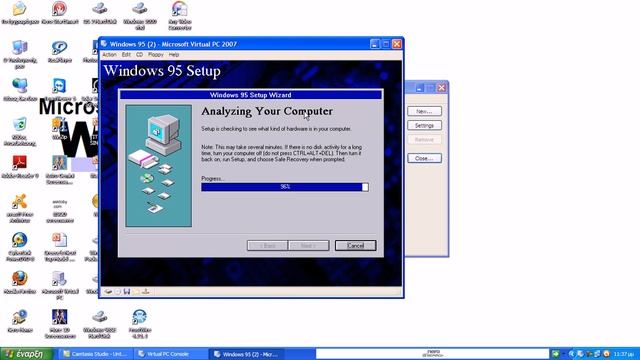Select the Recycle Bin desktop icon
This screenshot has height=360, width=640.
pos(20,131)
